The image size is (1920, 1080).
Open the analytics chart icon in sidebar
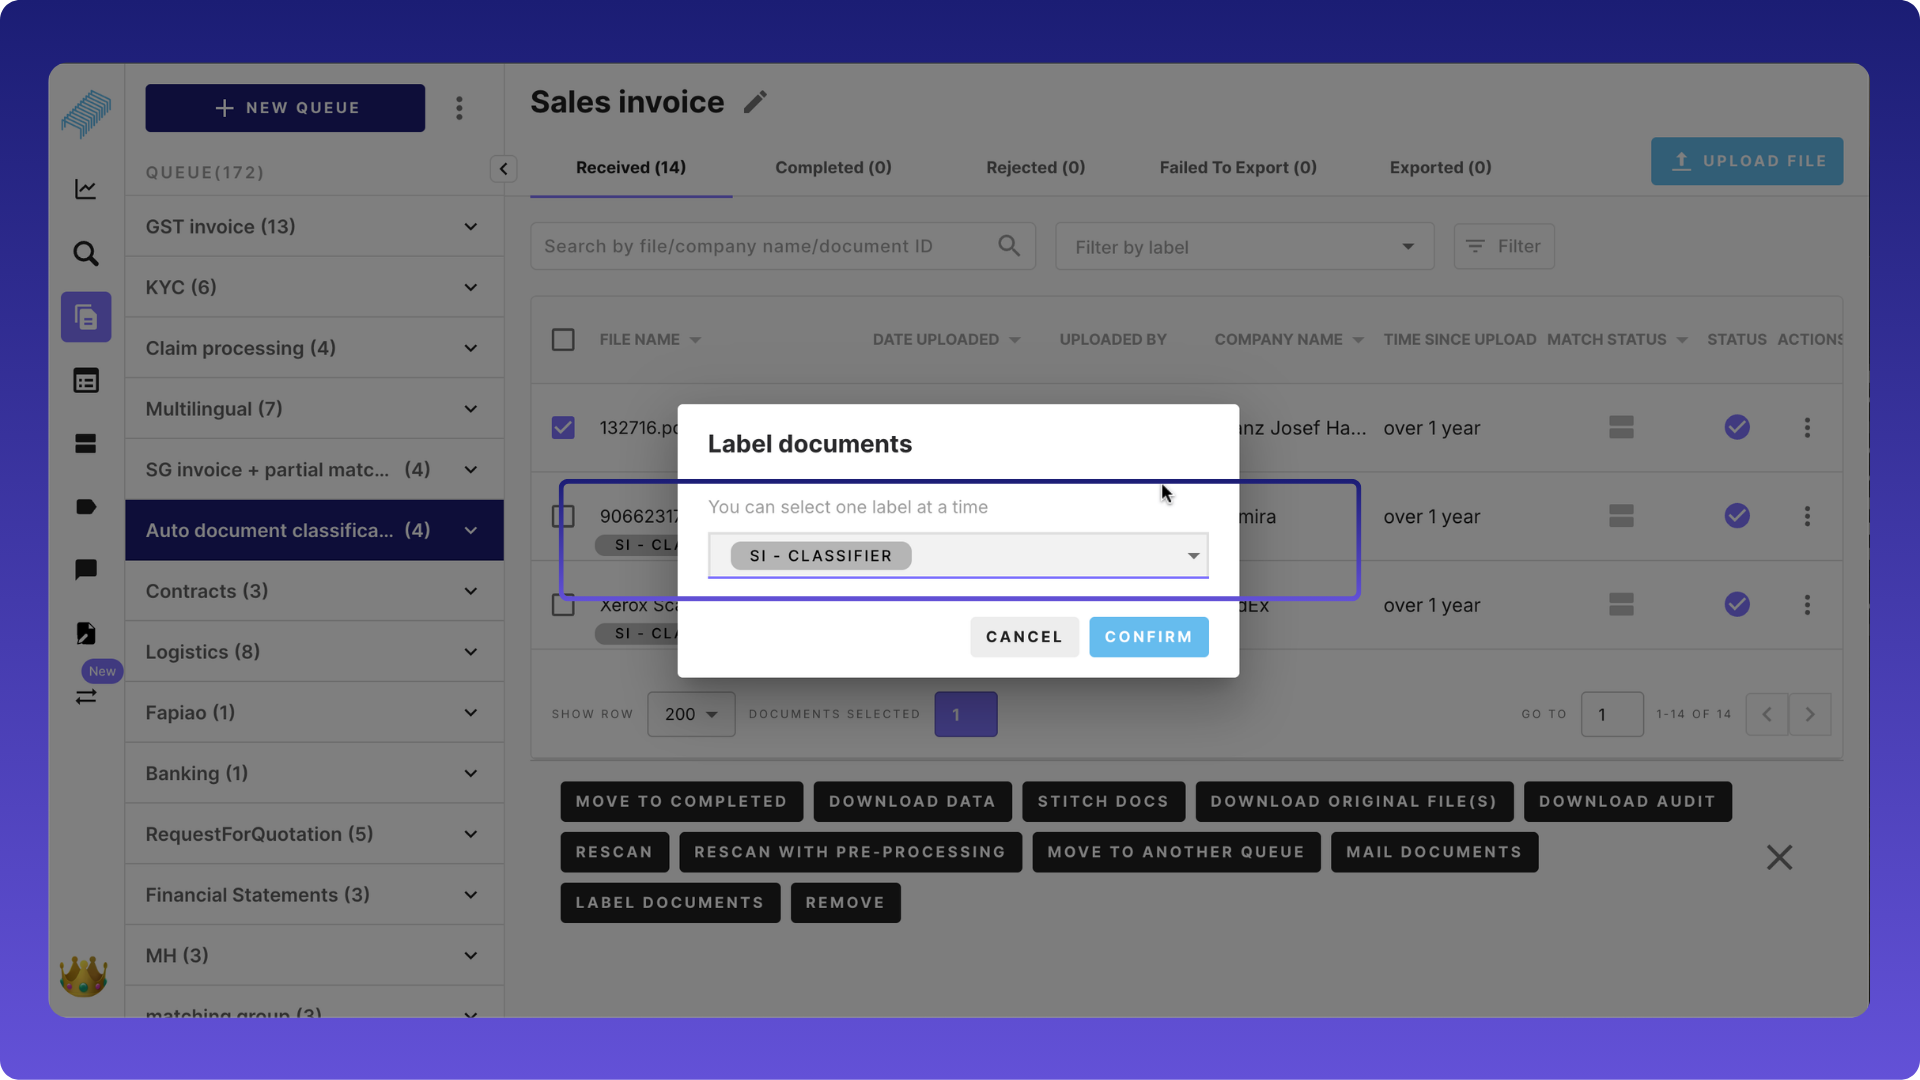[x=86, y=189]
